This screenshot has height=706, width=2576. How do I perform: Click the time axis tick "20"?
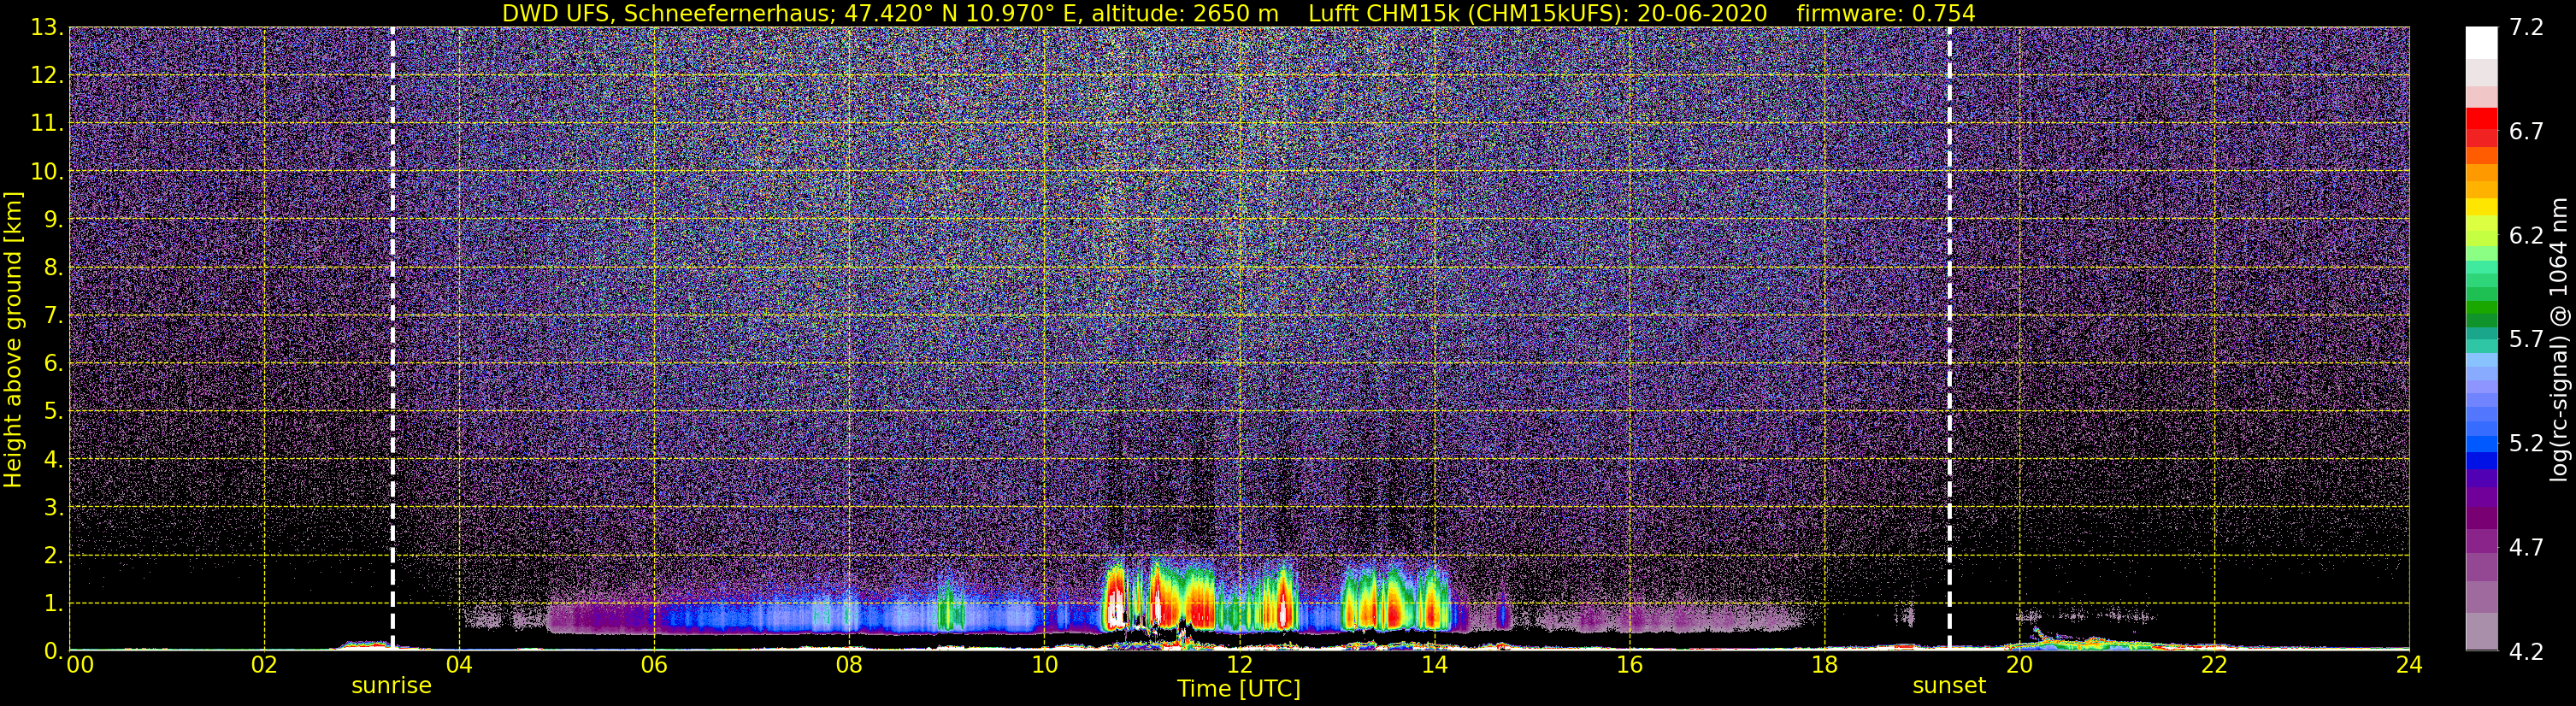pos(2019,666)
